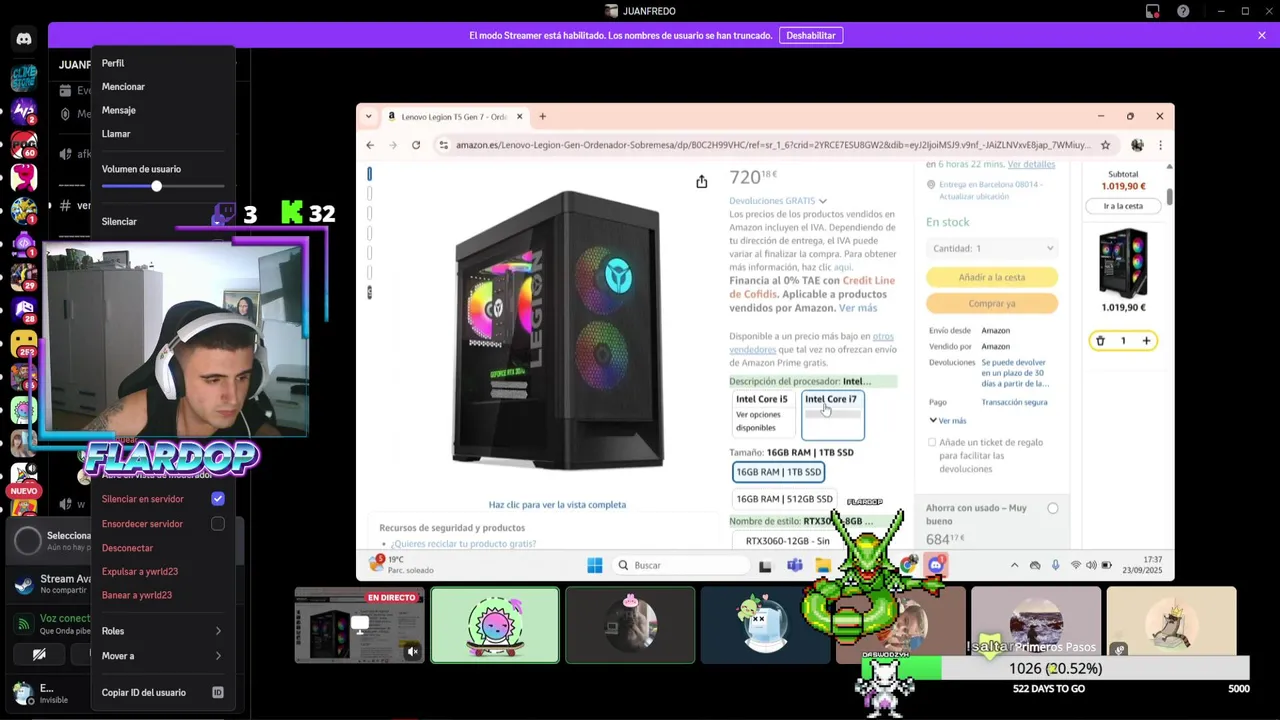
Task: Click the amazon.es address bar
Action: [773, 145]
